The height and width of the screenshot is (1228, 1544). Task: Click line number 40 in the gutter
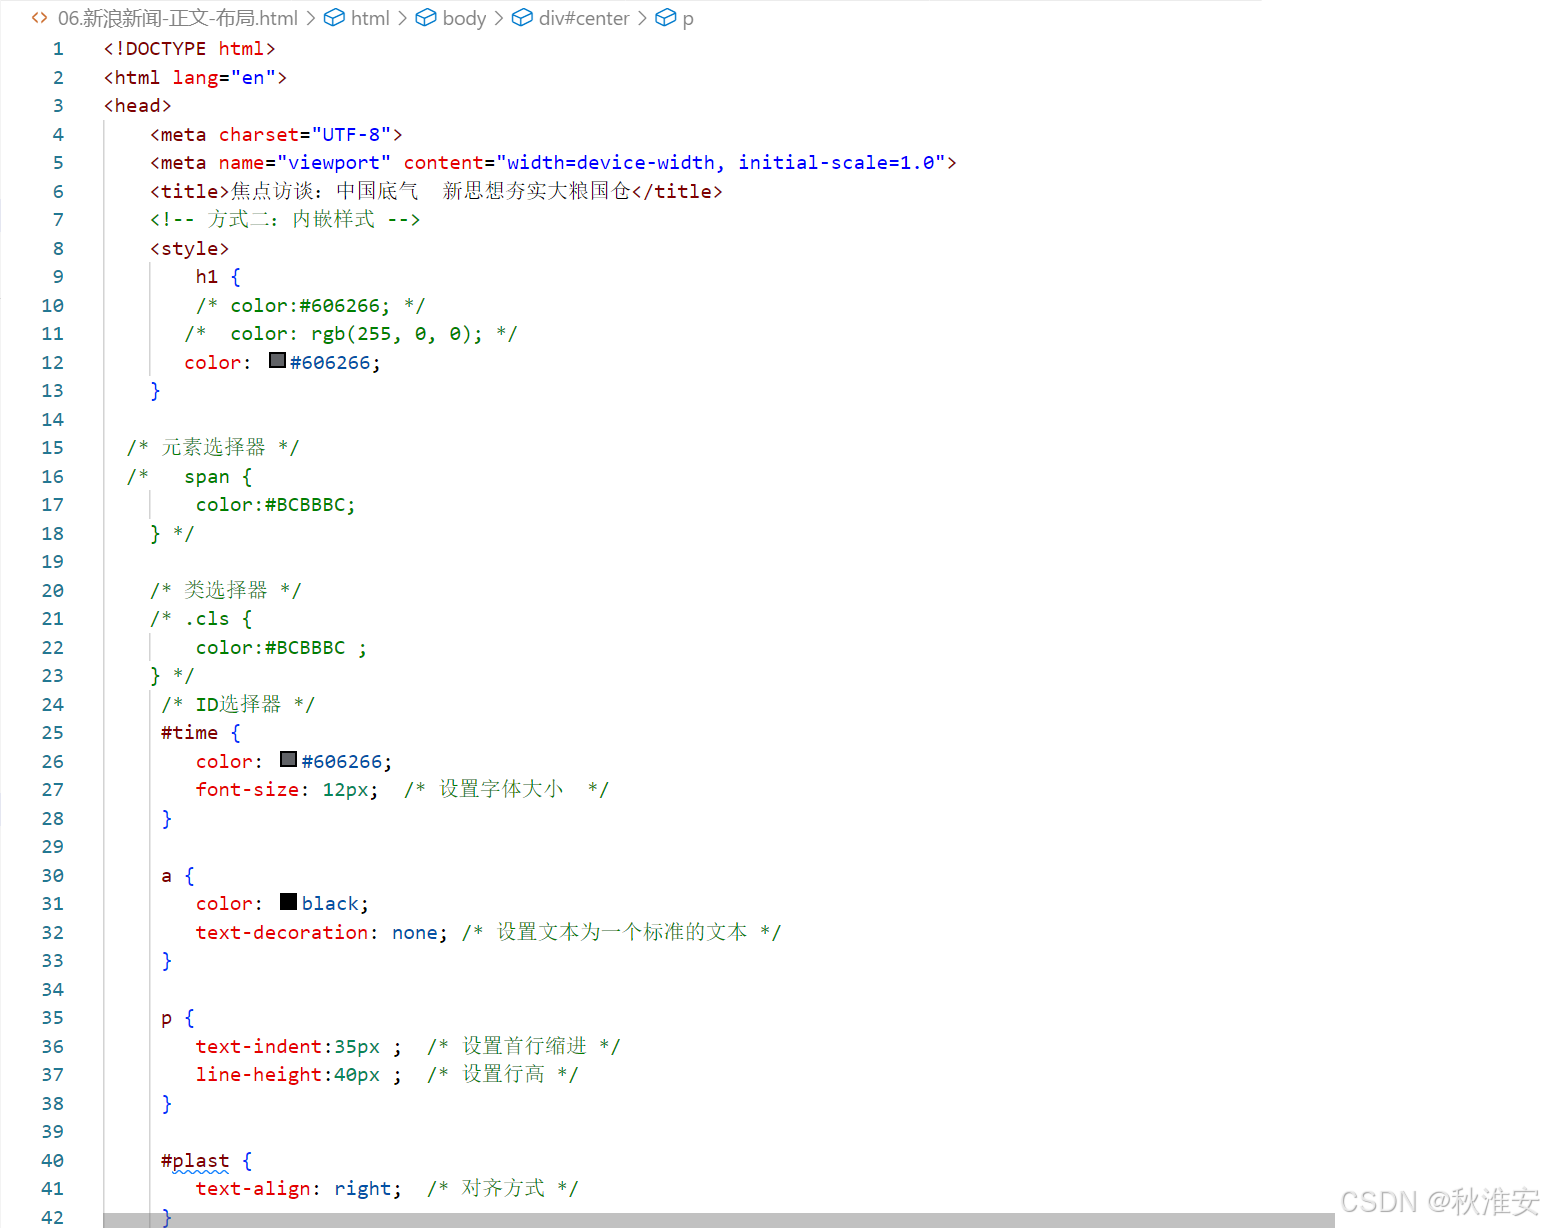53,1160
